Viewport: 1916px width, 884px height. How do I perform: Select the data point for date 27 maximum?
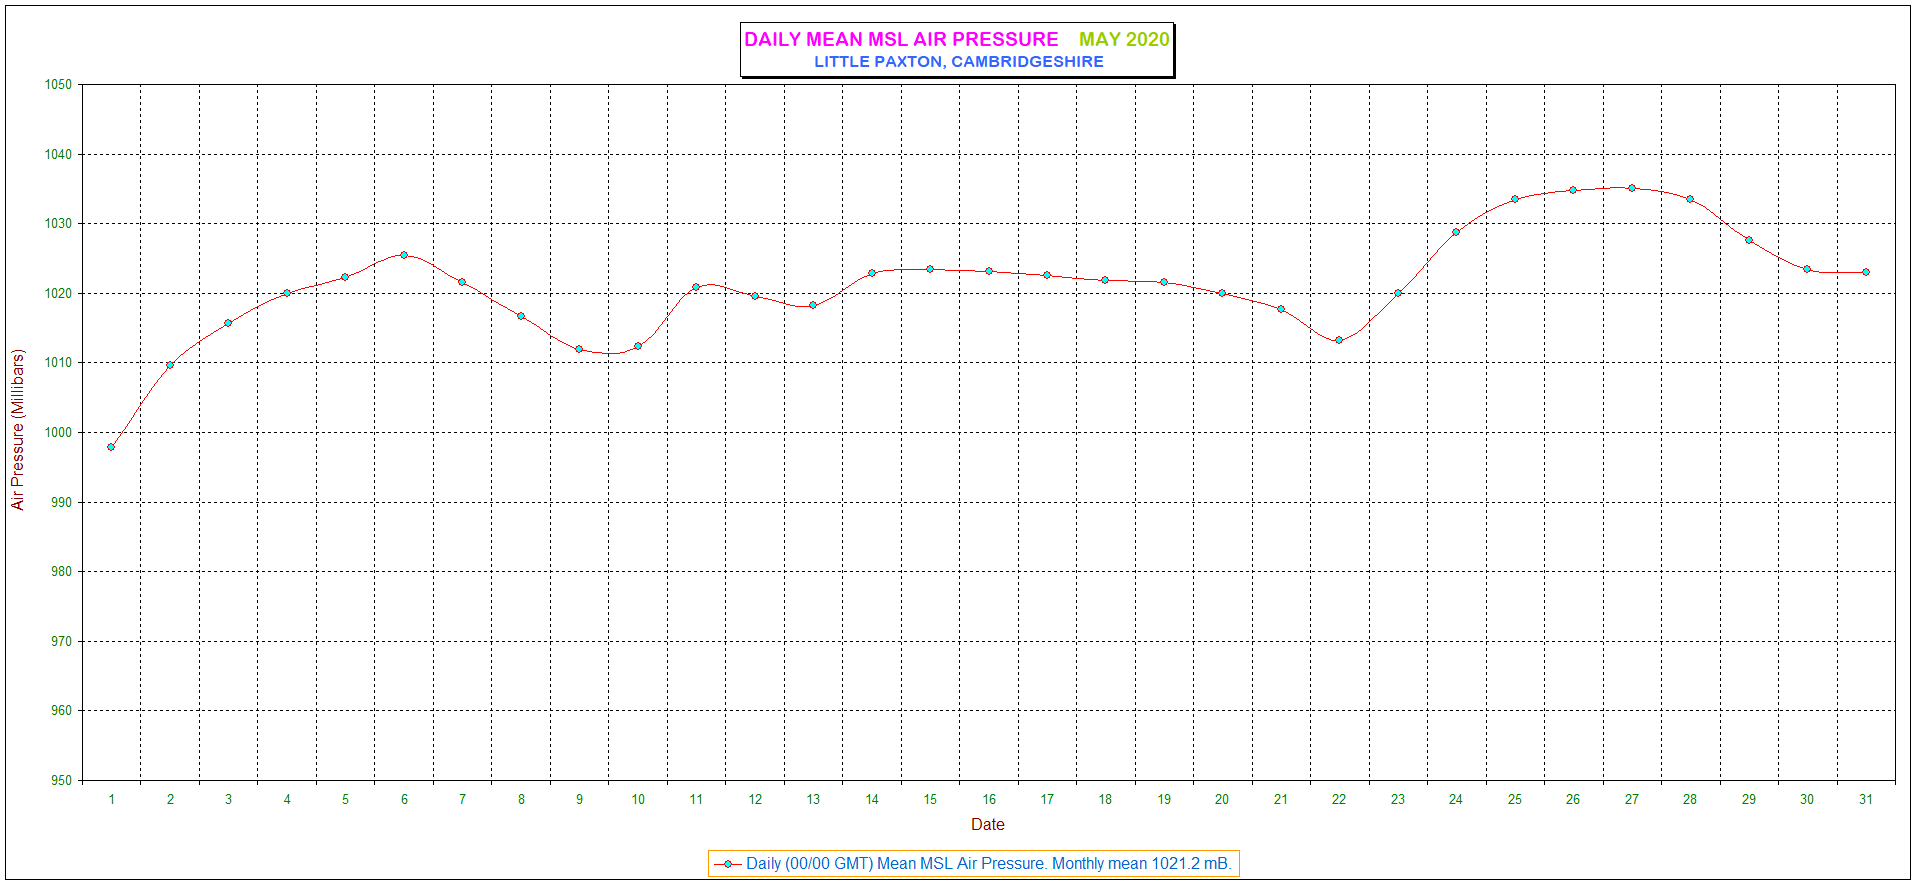(1632, 188)
